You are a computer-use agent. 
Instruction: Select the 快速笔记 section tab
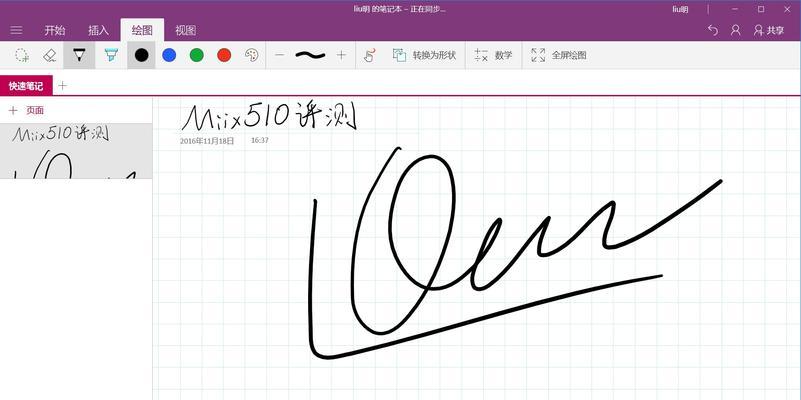[26, 86]
